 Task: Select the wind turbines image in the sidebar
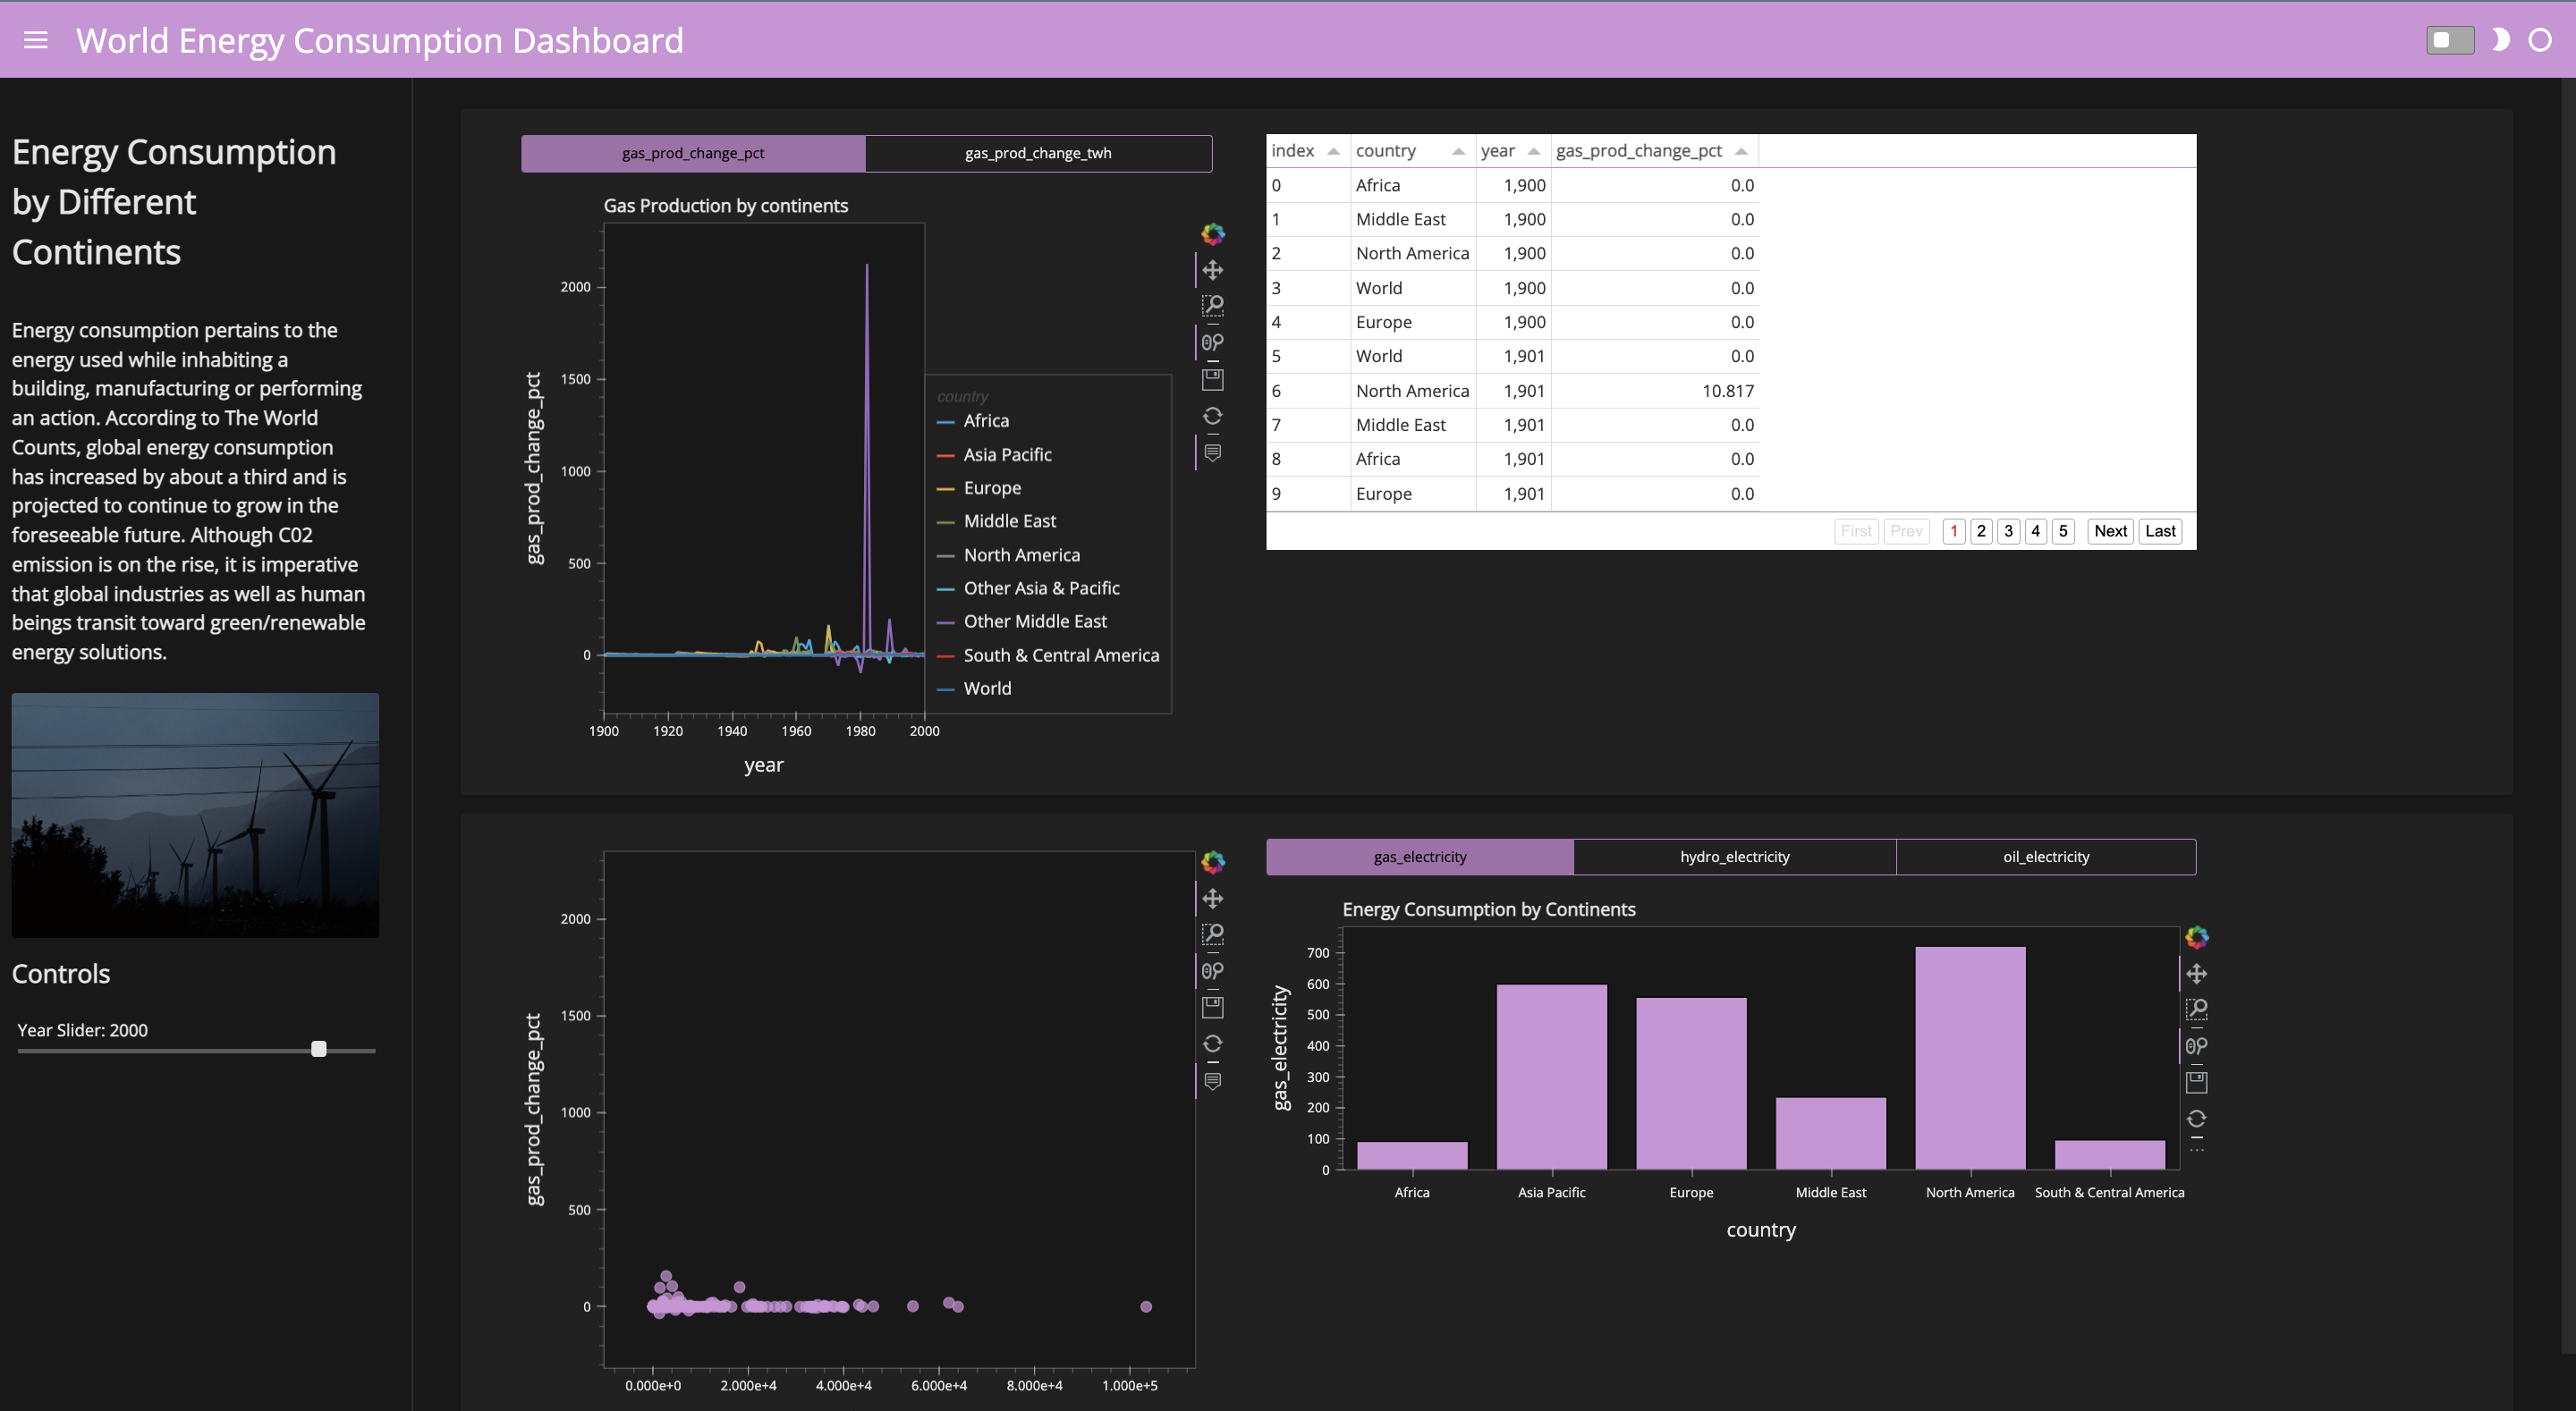coord(195,814)
